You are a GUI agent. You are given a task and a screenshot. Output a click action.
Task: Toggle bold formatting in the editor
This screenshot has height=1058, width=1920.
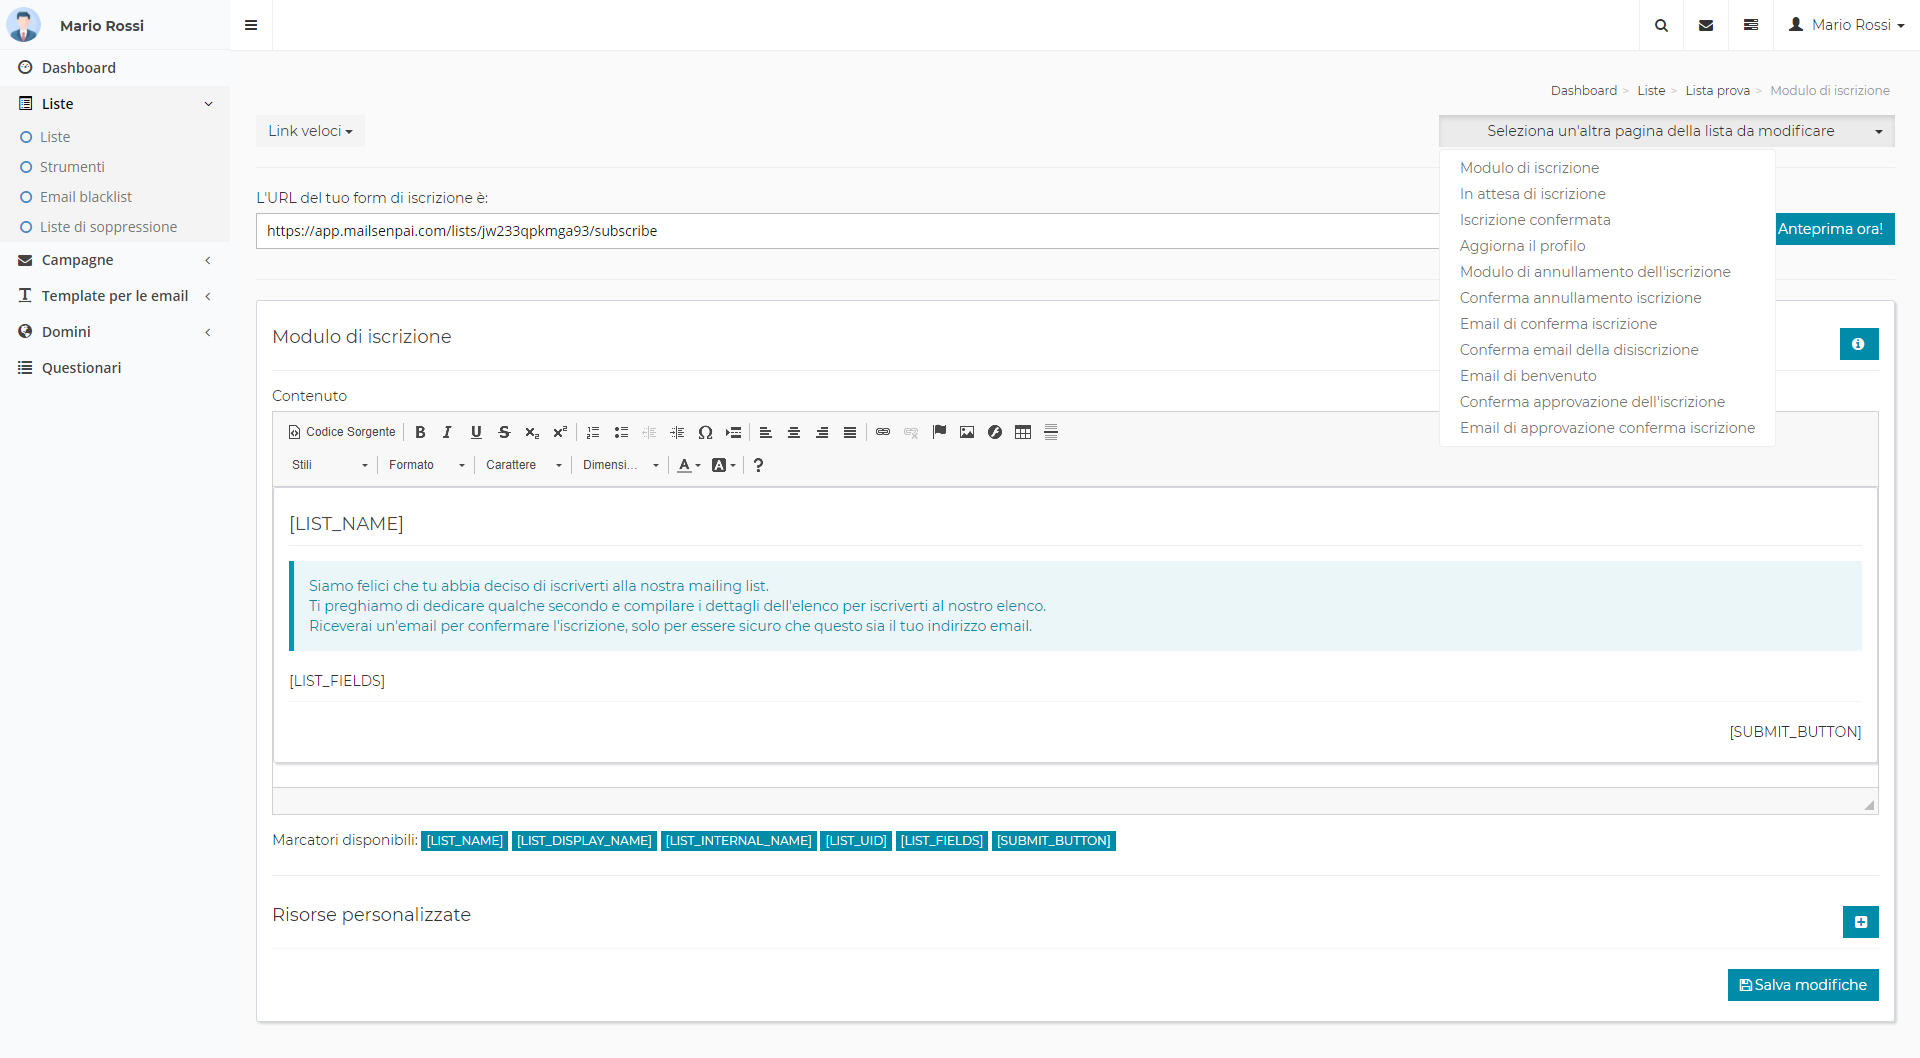tap(420, 432)
